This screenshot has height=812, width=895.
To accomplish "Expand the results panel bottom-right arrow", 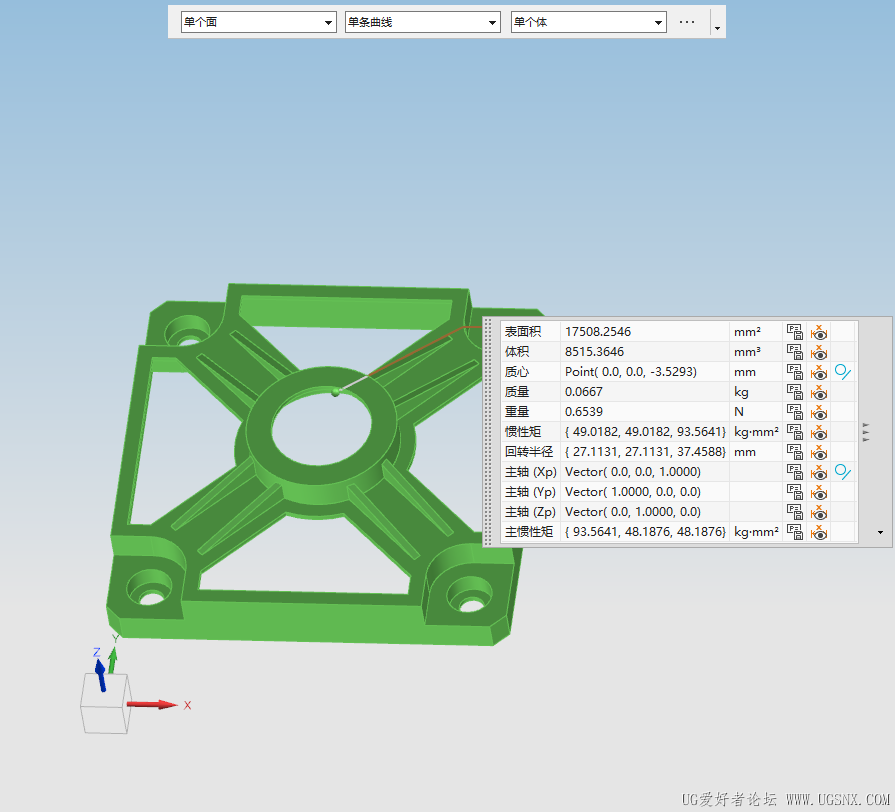I will click(x=880, y=532).
